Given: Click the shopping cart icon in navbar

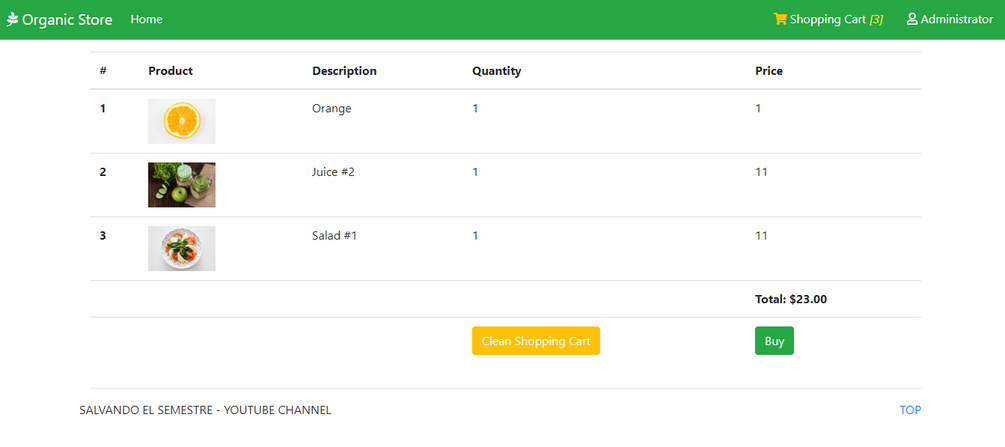Looking at the screenshot, I should (x=780, y=19).
